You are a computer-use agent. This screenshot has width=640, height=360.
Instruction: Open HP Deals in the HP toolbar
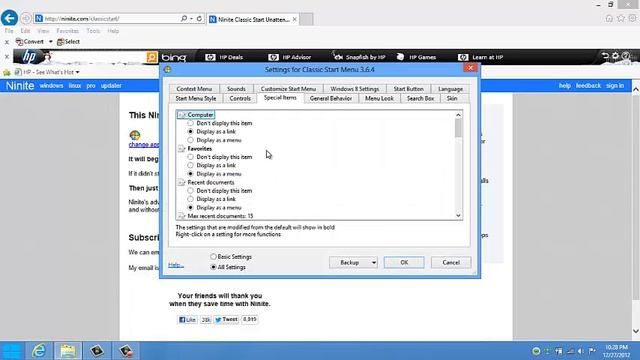[x=224, y=57]
